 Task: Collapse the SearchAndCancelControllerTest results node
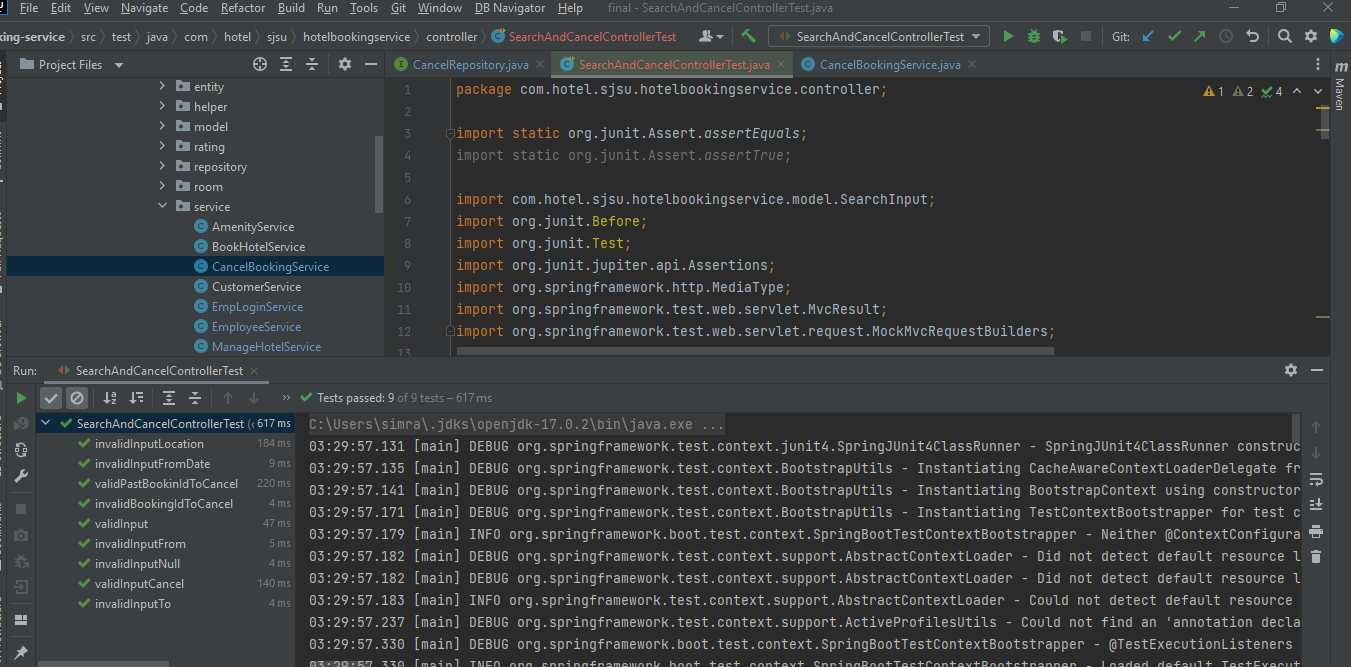(x=44, y=422)
